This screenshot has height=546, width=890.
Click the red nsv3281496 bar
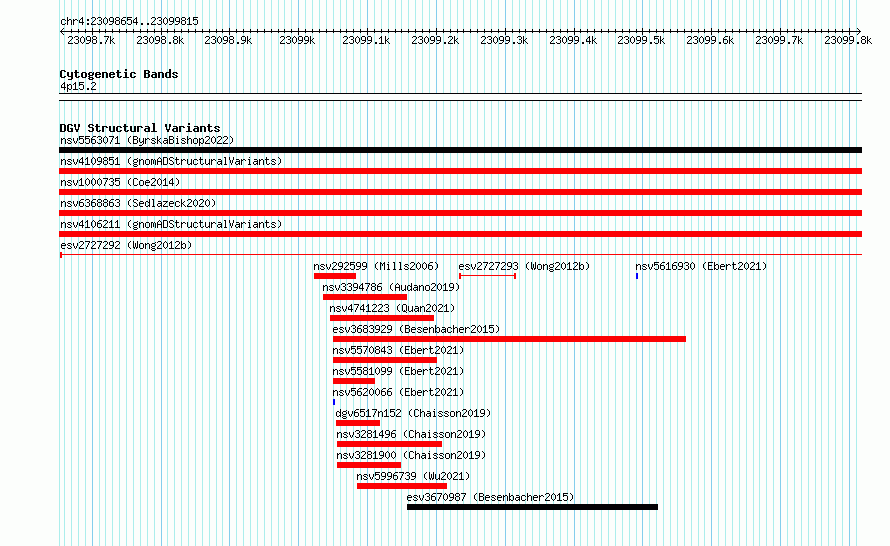[389, 444]
